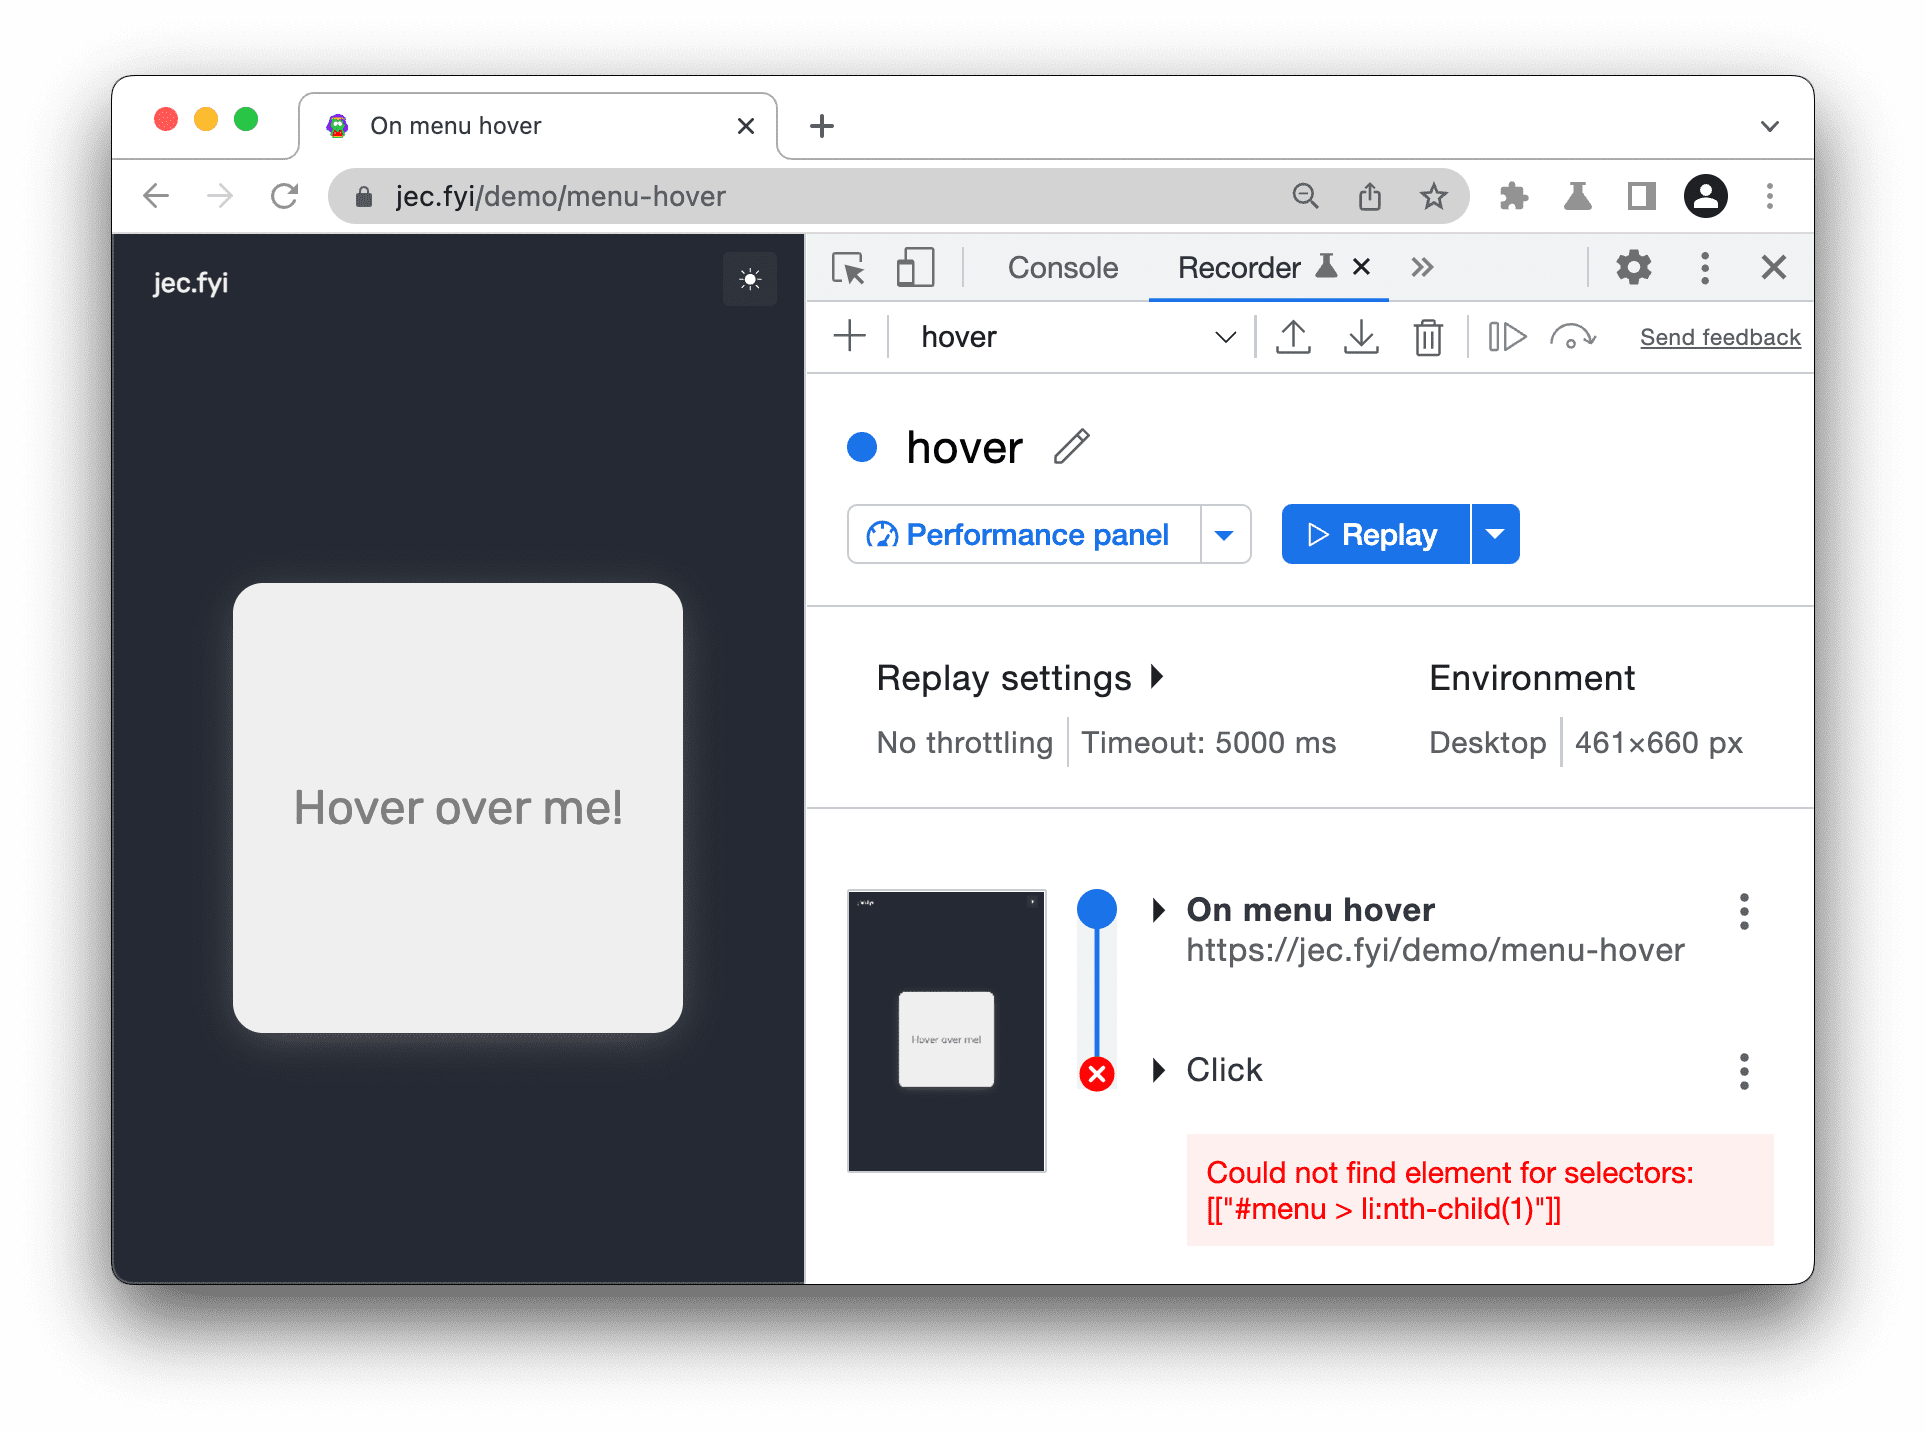
Task: Click the Recorder replay play icon
Action: (1316, 535)
